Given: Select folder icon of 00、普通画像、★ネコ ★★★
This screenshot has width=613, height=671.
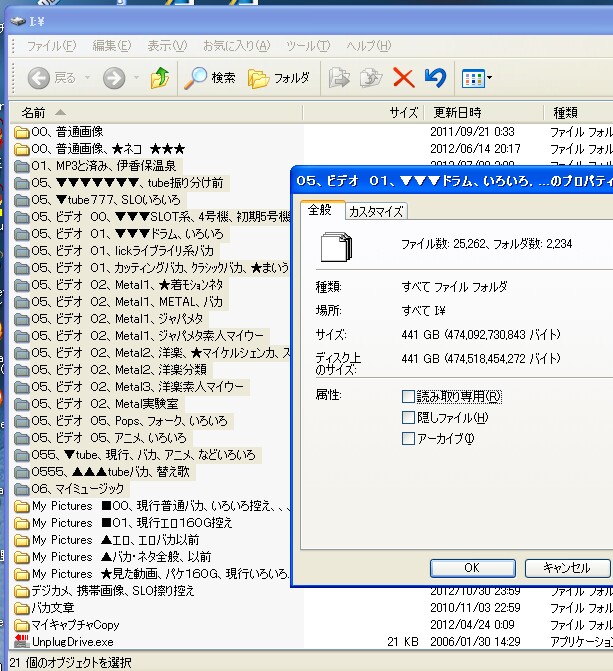Looking at the screenshot, I should [x=21, y=149].
